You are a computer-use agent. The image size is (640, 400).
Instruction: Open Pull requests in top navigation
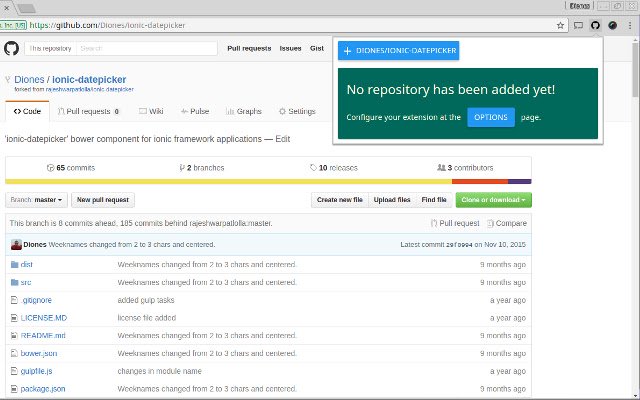249,49
